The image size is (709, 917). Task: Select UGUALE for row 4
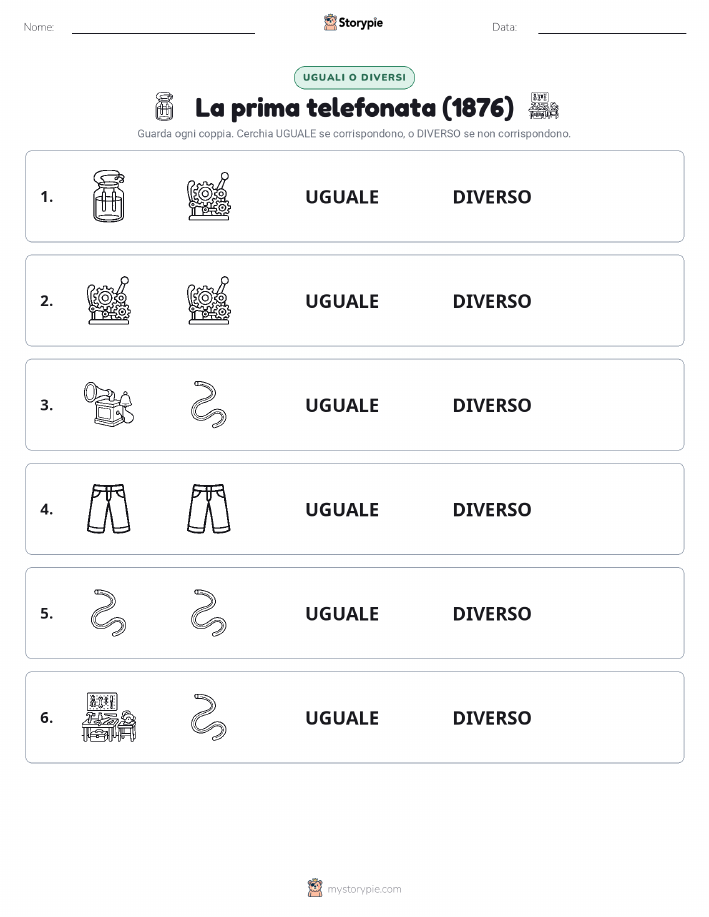(x=342, y=509)
